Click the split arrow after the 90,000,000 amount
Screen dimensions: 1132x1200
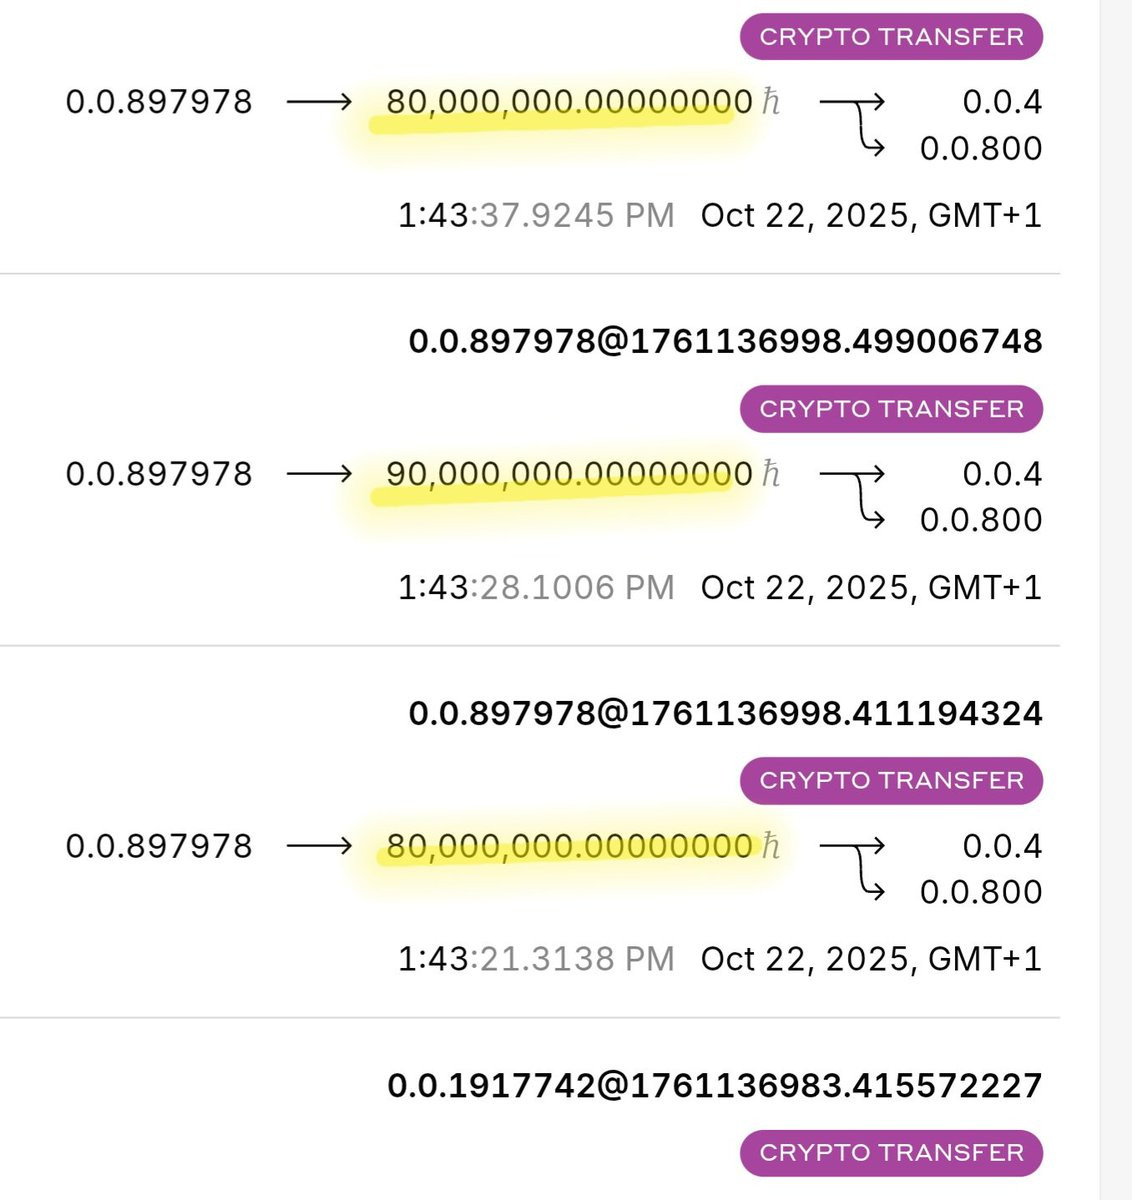click(x=853, y=495)
